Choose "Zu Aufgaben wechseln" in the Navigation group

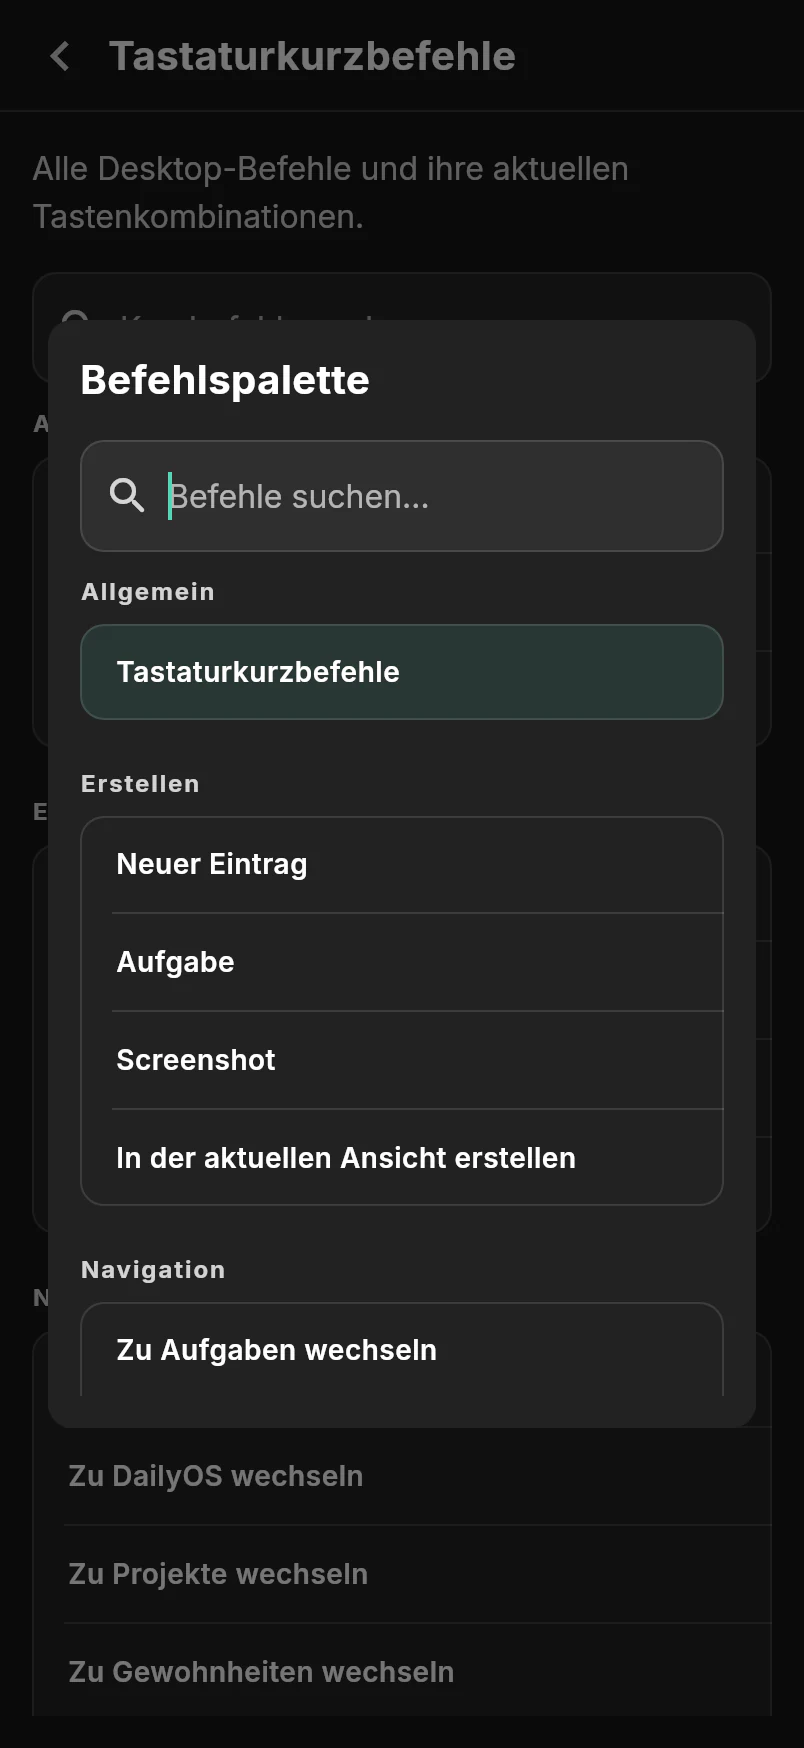point(402,1350)
